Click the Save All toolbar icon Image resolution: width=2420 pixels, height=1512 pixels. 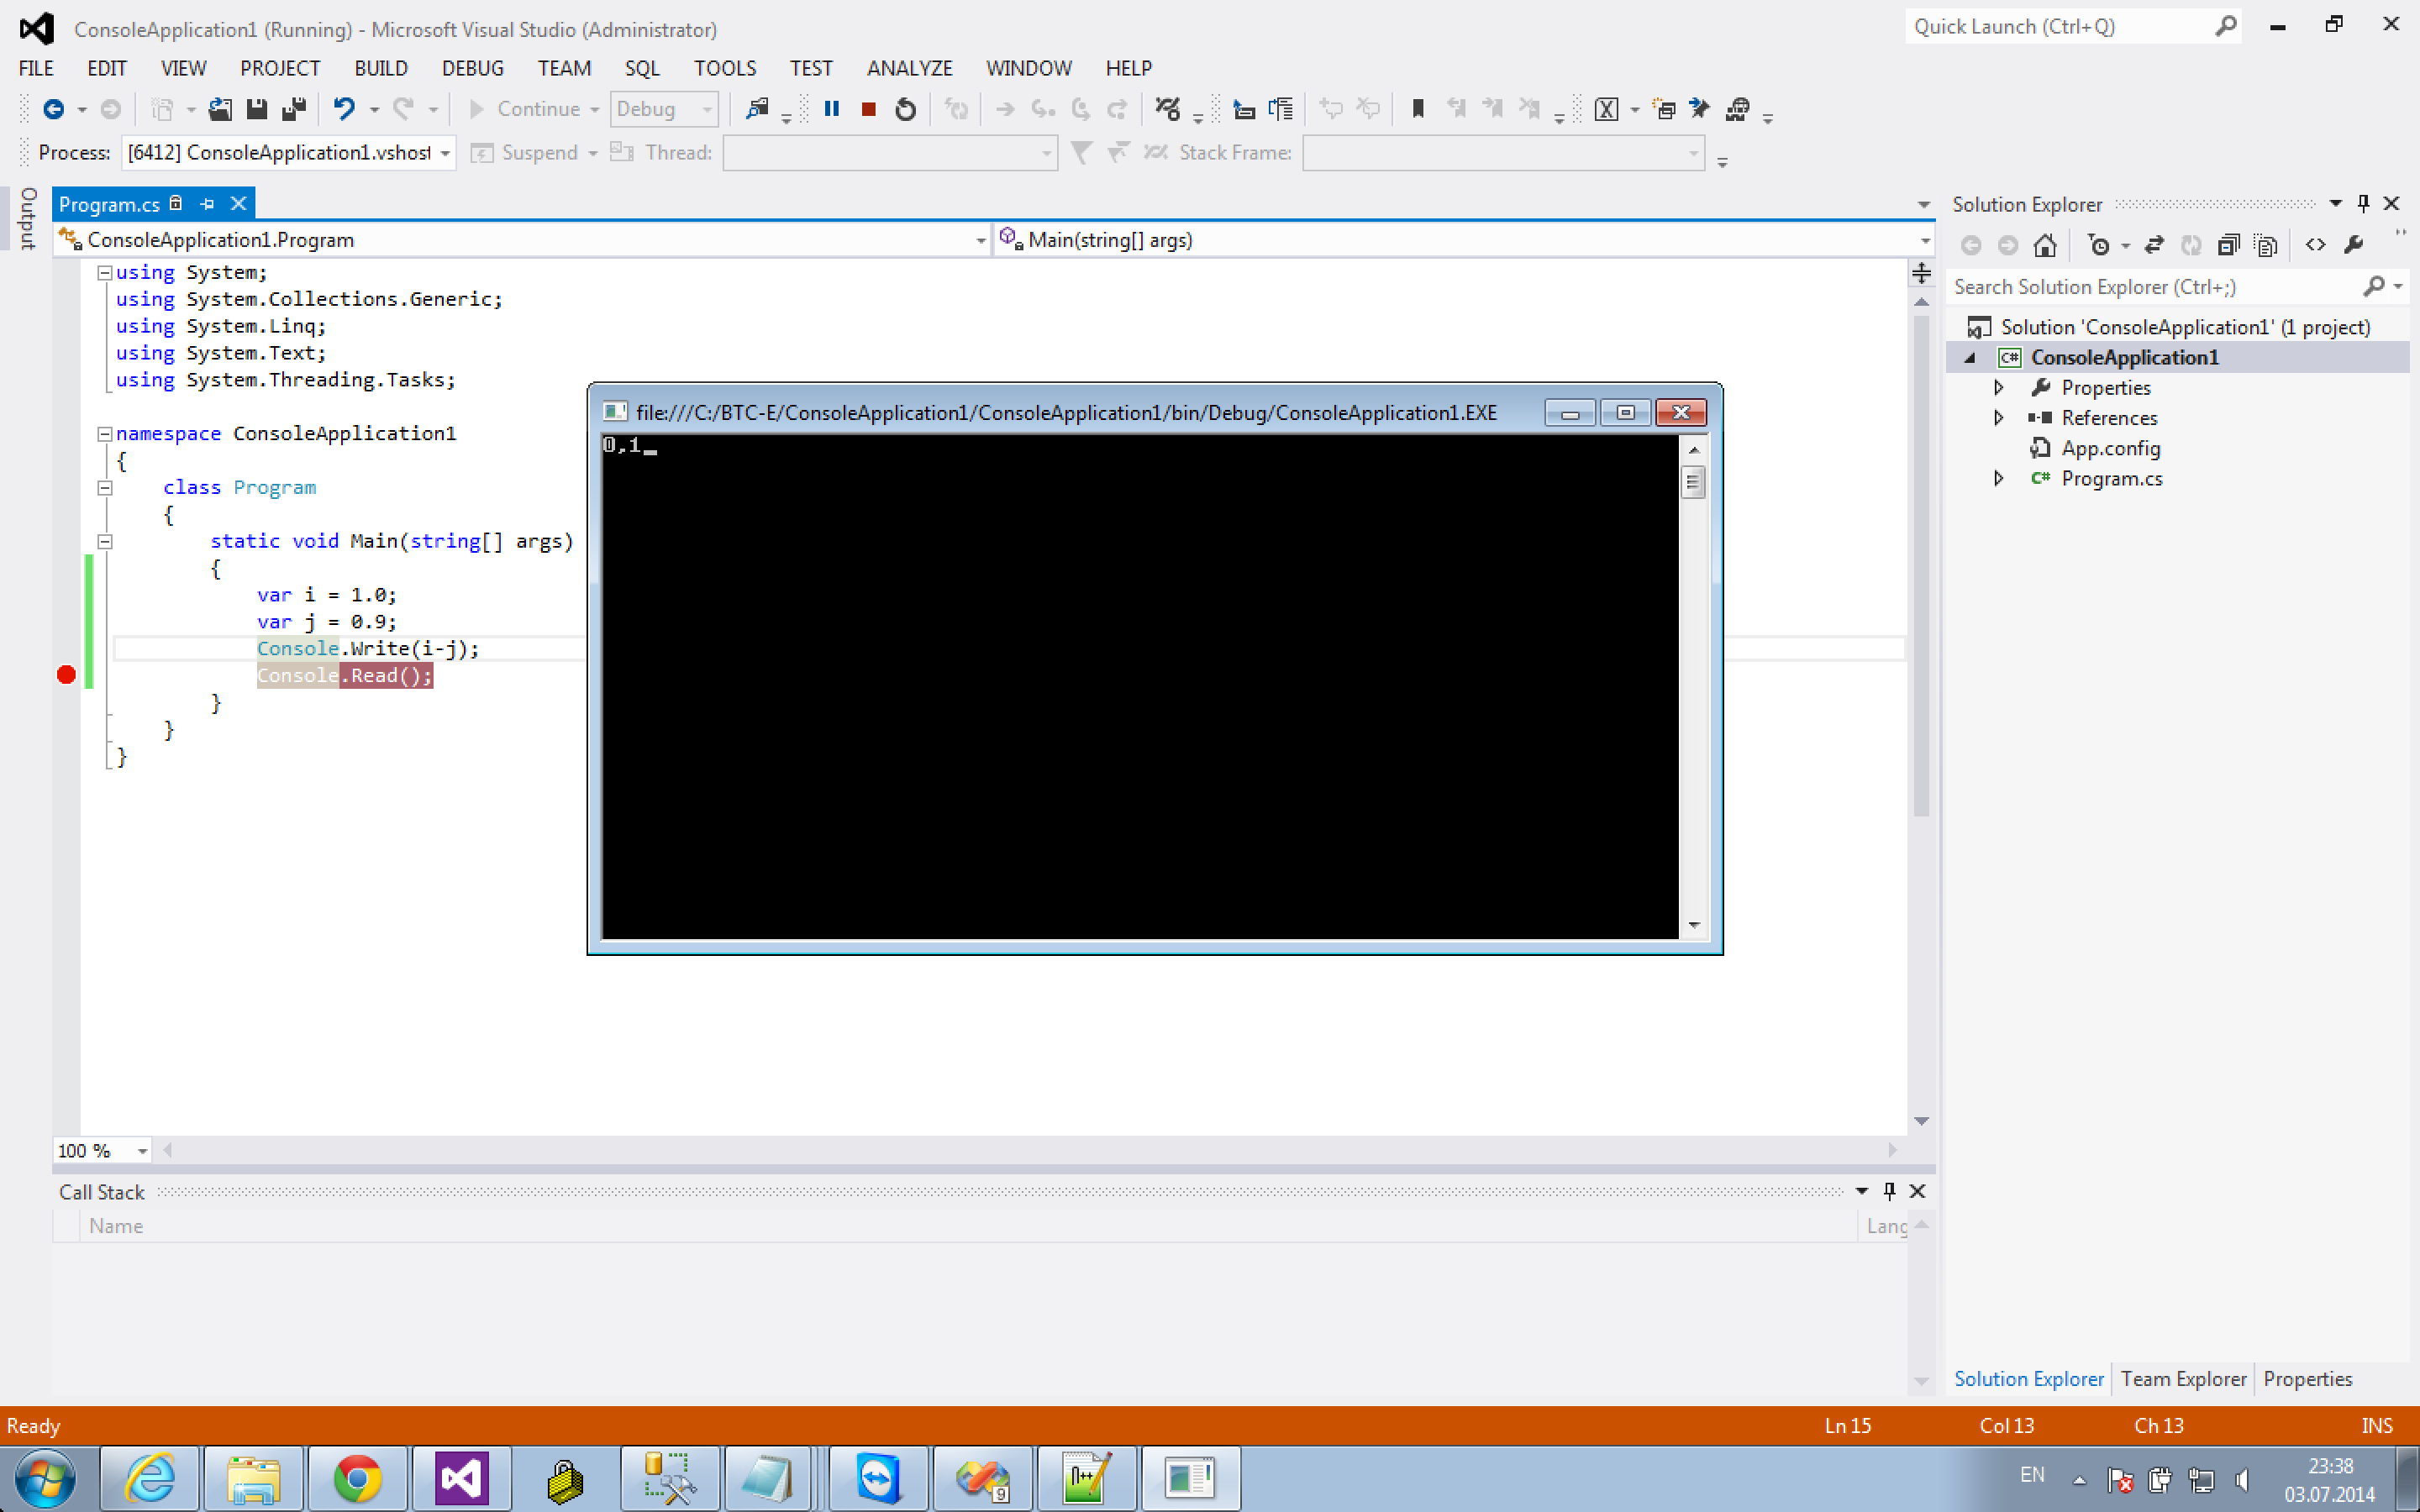click(293, 109)
